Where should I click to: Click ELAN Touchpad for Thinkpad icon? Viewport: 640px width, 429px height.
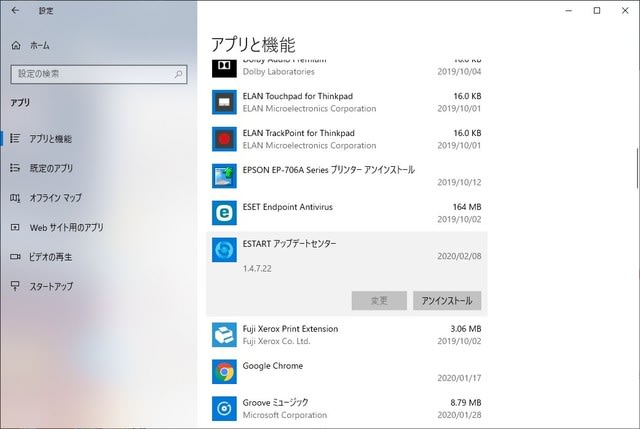[224, 102]
